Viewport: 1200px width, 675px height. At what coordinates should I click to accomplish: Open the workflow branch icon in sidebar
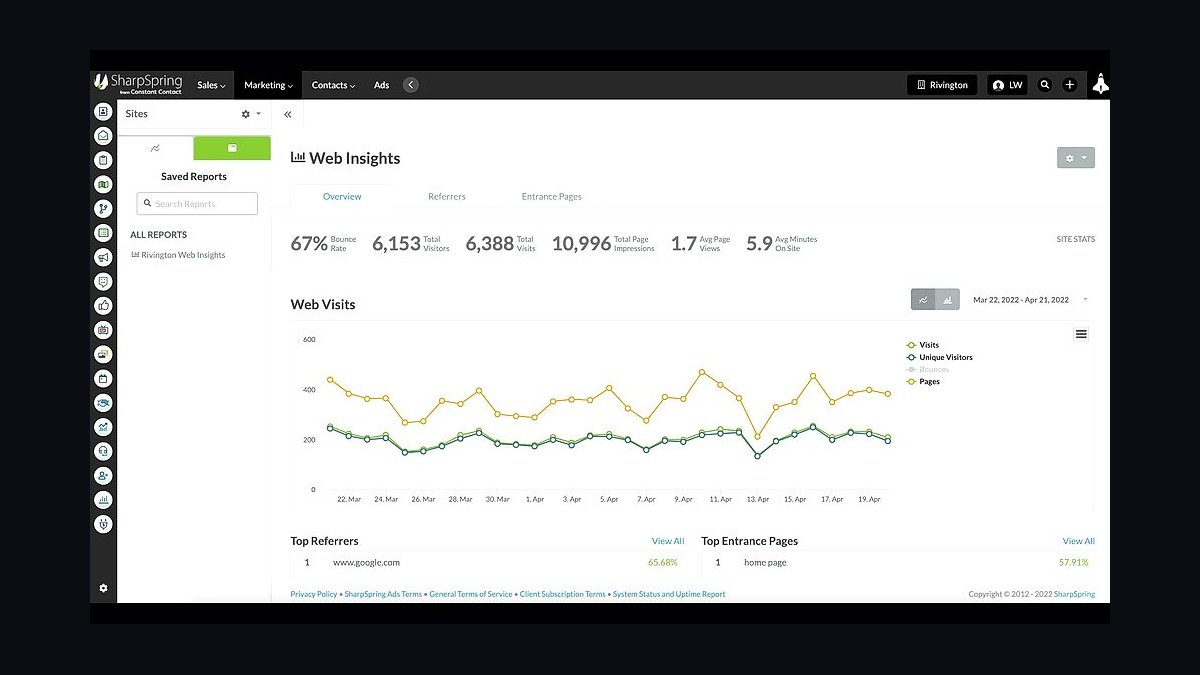click(x=103, y=208)
